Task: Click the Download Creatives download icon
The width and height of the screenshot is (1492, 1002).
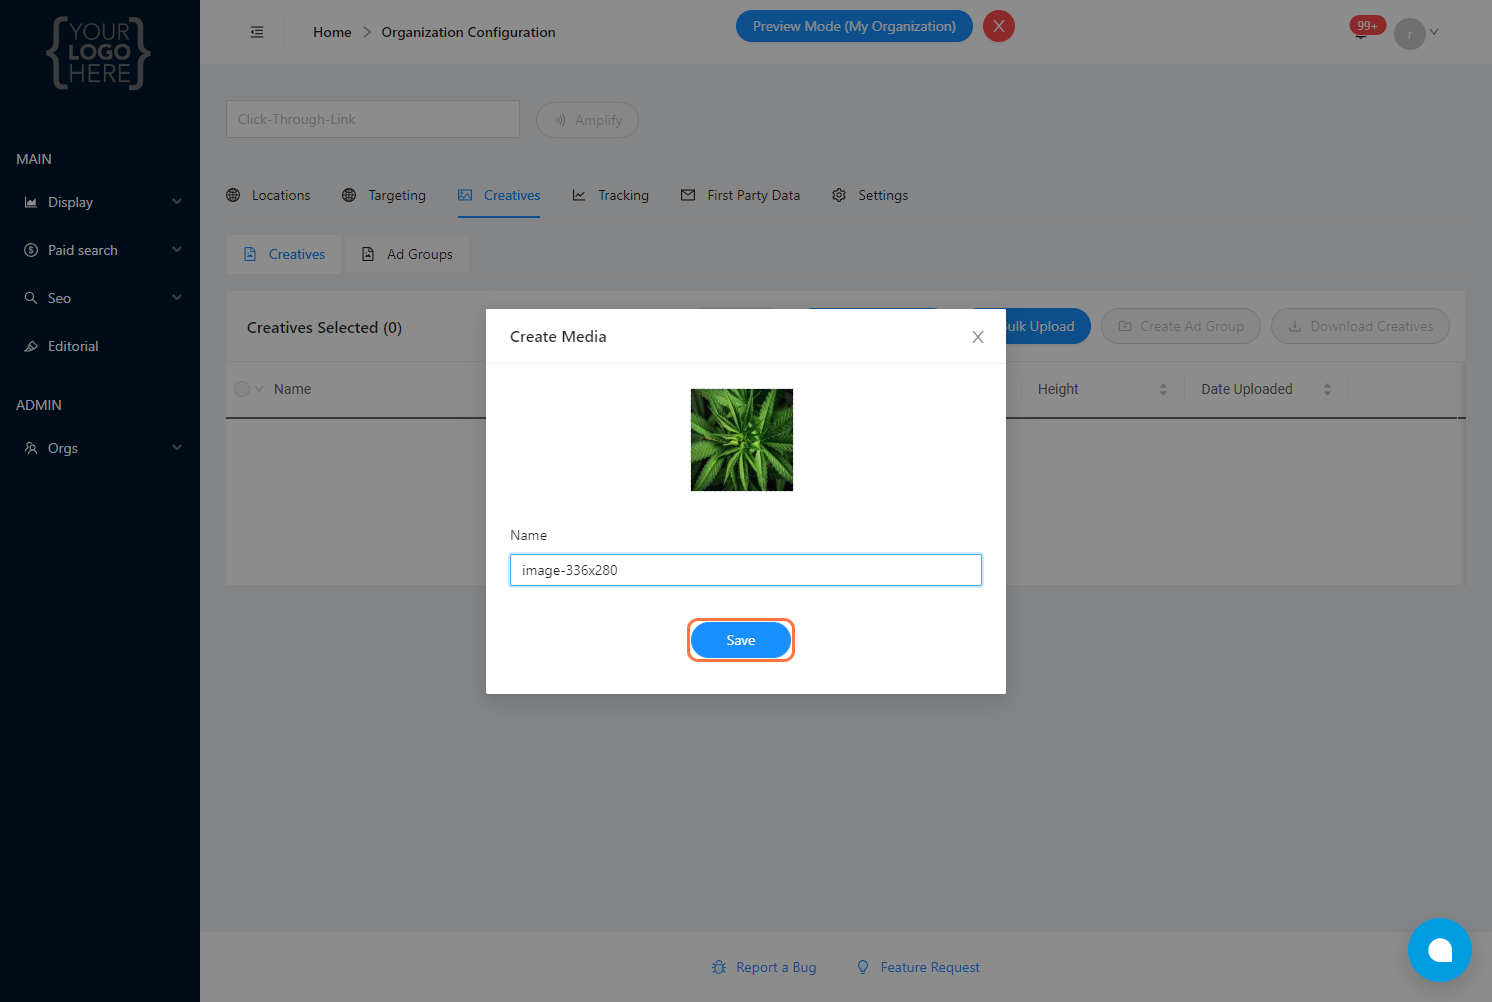Action: tap(1295, 326)
